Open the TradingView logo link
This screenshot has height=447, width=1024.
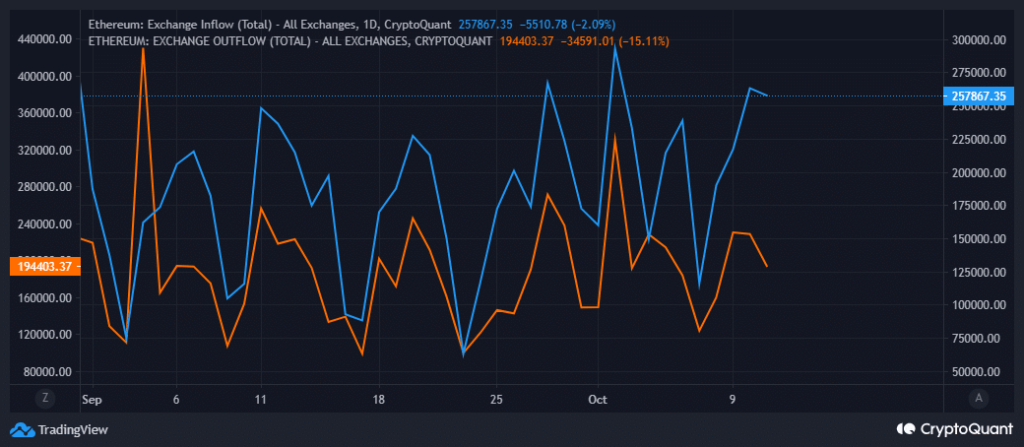tap(61, 430)
